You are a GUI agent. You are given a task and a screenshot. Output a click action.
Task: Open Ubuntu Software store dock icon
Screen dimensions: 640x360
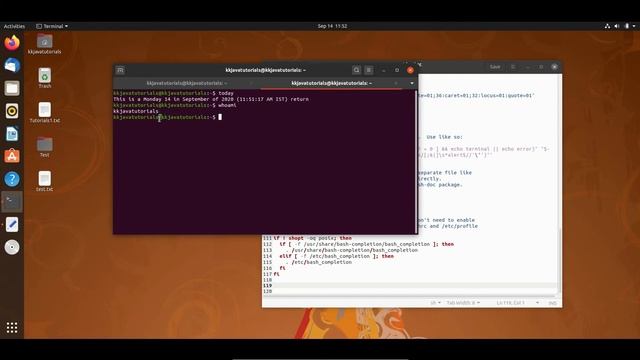click(x=12, y=156)
